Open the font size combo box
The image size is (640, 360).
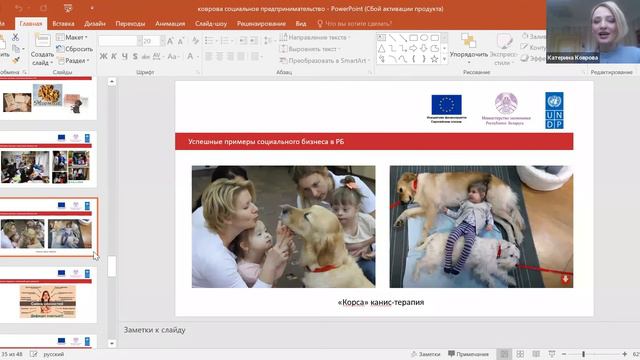pos(153,41)
